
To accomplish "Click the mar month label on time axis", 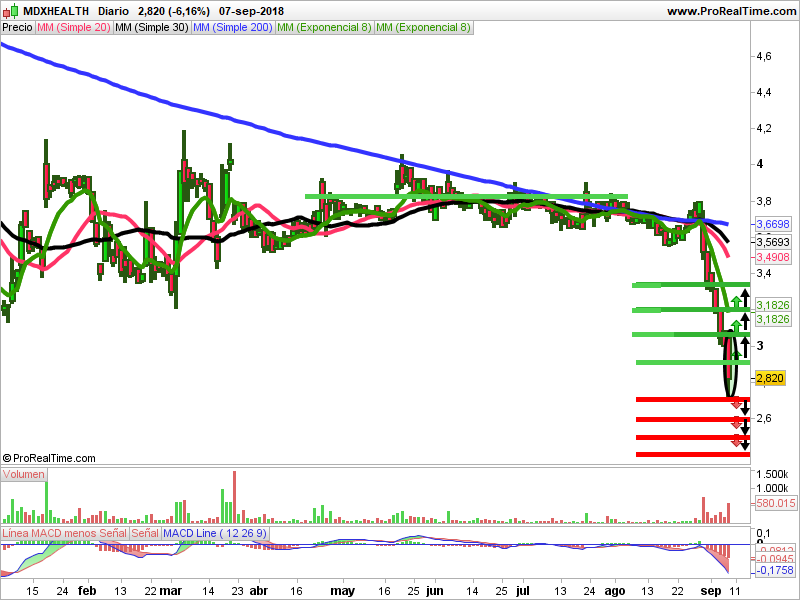I will pyautogui.click(x=170, y=591).
